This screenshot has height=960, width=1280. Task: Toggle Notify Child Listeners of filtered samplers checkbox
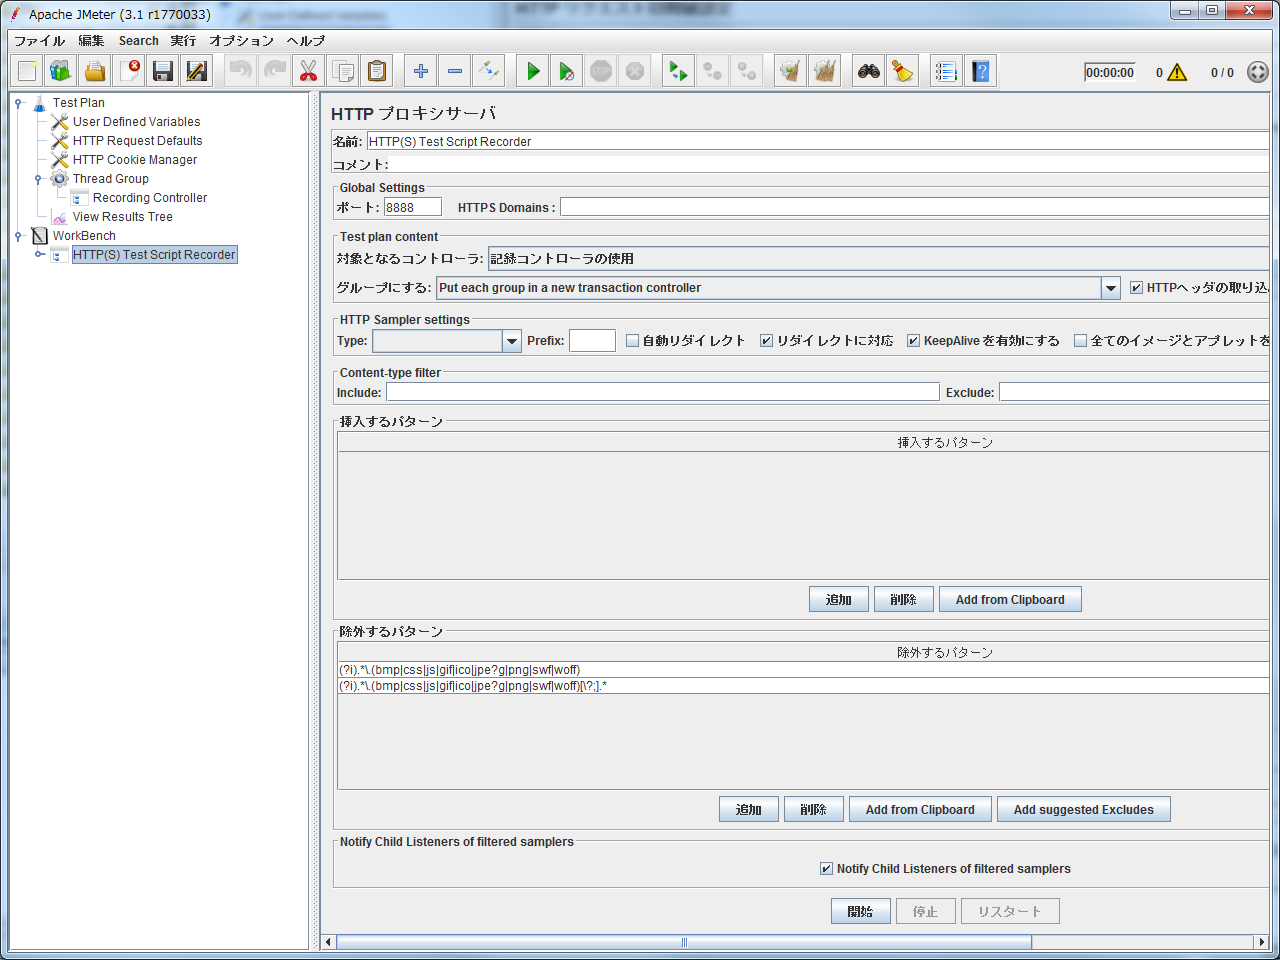tap(826, 869)
